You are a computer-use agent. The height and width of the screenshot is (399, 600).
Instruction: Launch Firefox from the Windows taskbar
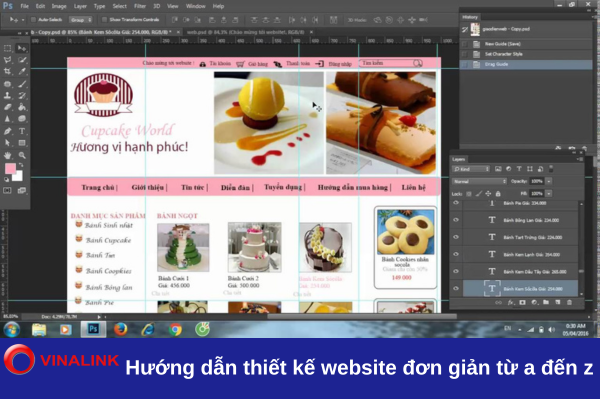pos(121,329)
